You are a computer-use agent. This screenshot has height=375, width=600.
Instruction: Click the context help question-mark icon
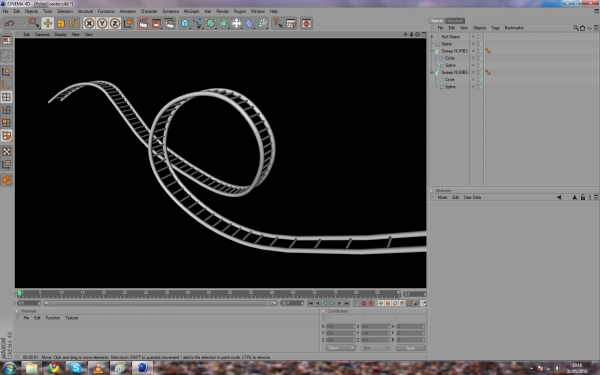tap(278, 23)
